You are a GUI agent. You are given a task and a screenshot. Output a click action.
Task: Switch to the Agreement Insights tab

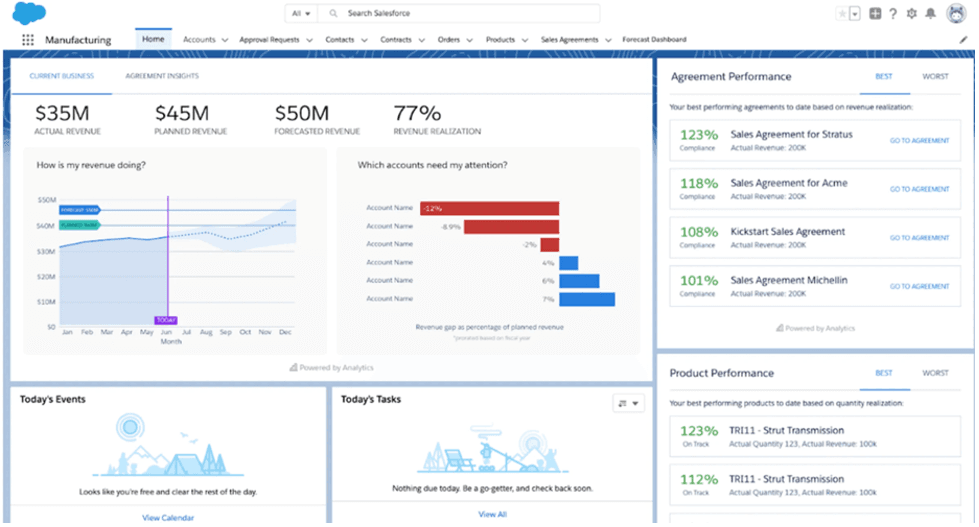(x=161, y=76)
